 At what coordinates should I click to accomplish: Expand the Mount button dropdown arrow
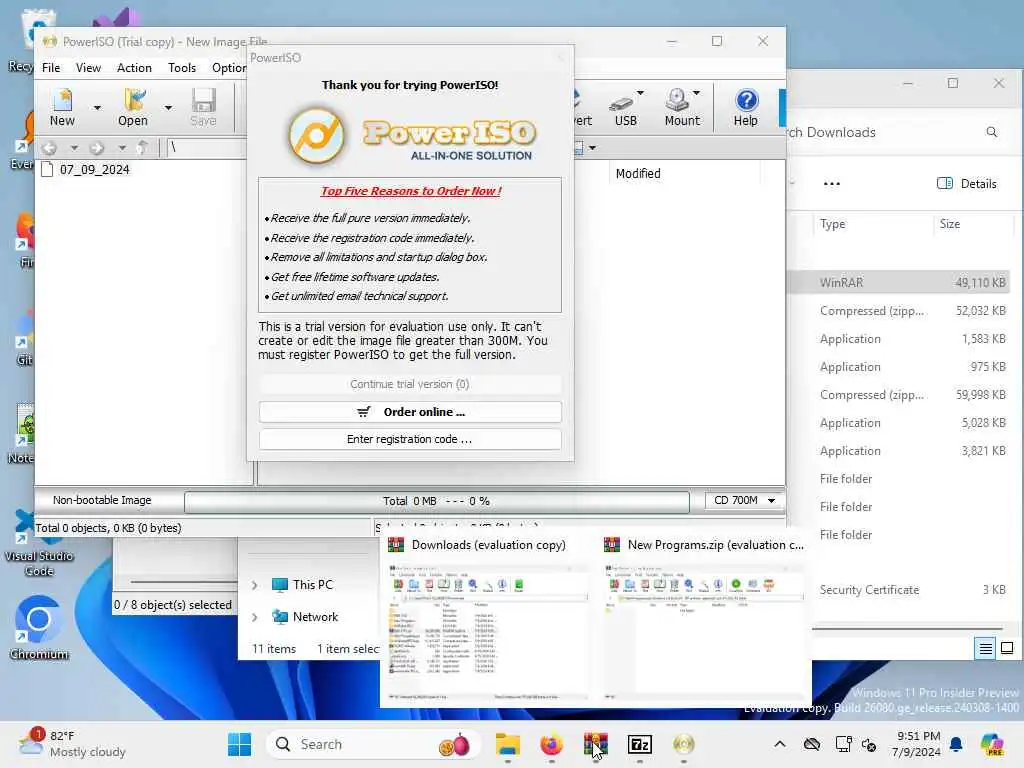click(x=696, y=93)
